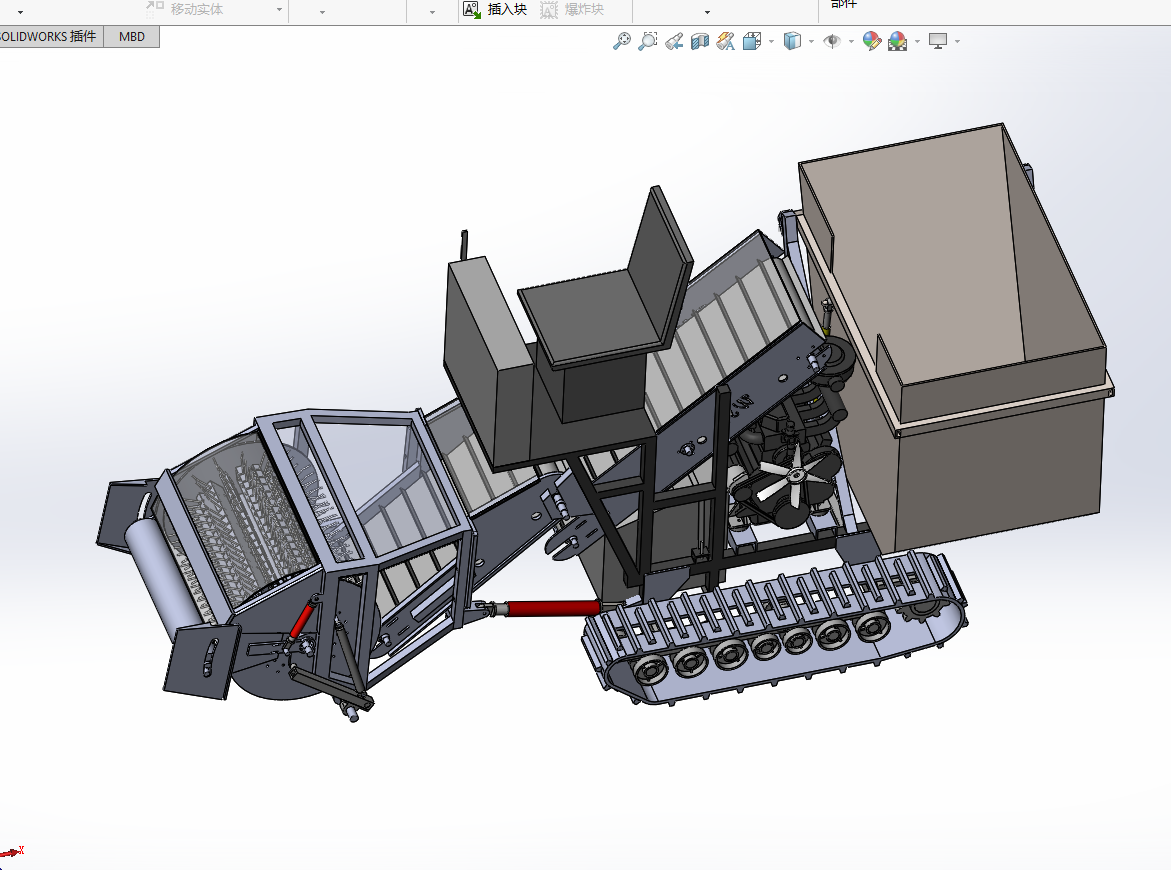Image resolution: width=1171 pixels, height=870 pixels.
Task: Open the Apply Scene dropdown arrow
Action: click(918, 42)
